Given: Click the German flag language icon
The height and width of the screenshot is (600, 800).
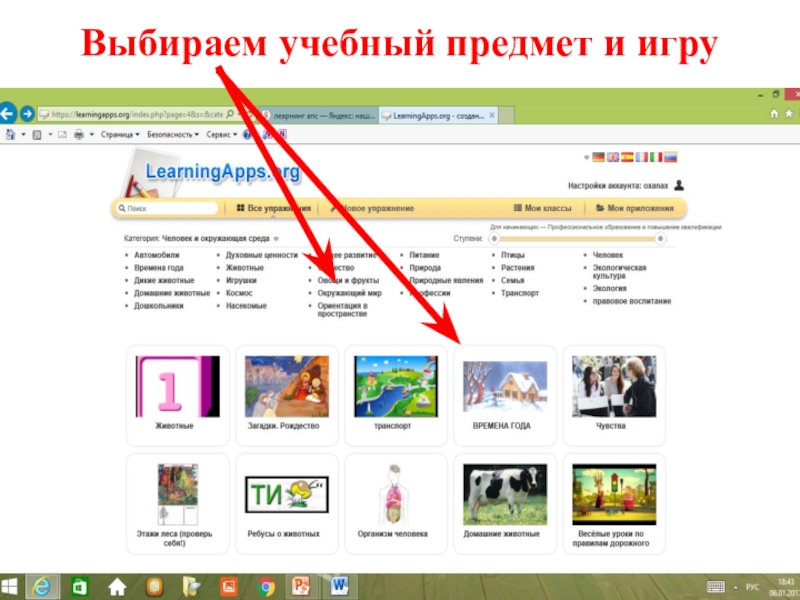Looking at the screenshot, I should tap(598, 157).
